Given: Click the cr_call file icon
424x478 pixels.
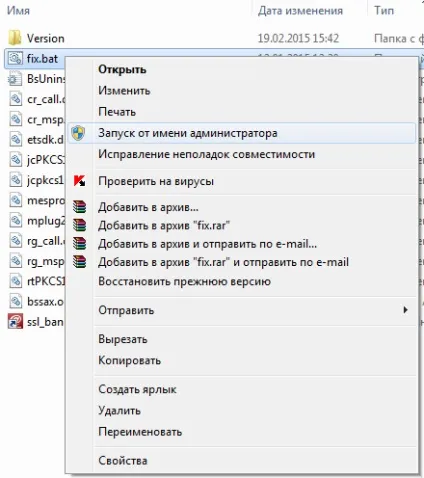Looking at the screenshot, I should 15,99.
